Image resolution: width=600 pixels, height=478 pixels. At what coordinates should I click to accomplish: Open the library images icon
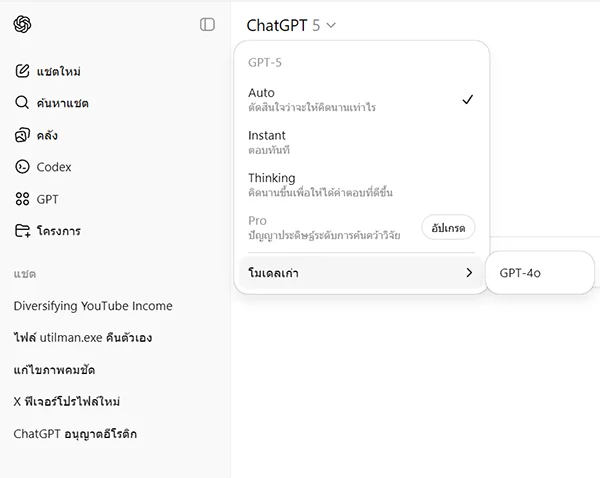[x=23, y=135]
